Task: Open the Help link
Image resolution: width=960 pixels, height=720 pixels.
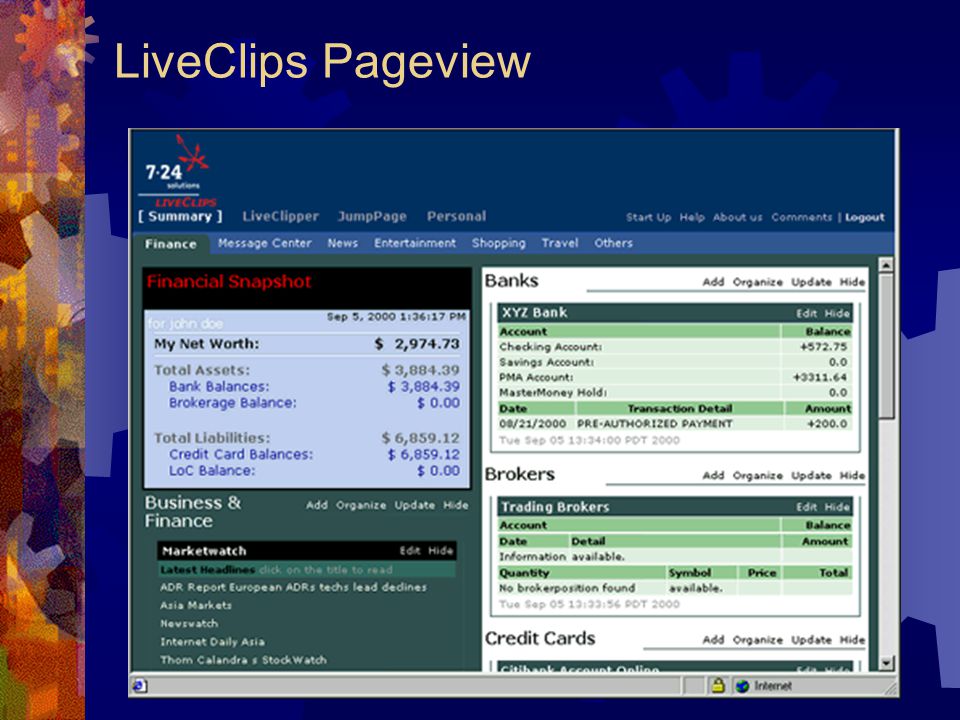Action: pos(692,217)
